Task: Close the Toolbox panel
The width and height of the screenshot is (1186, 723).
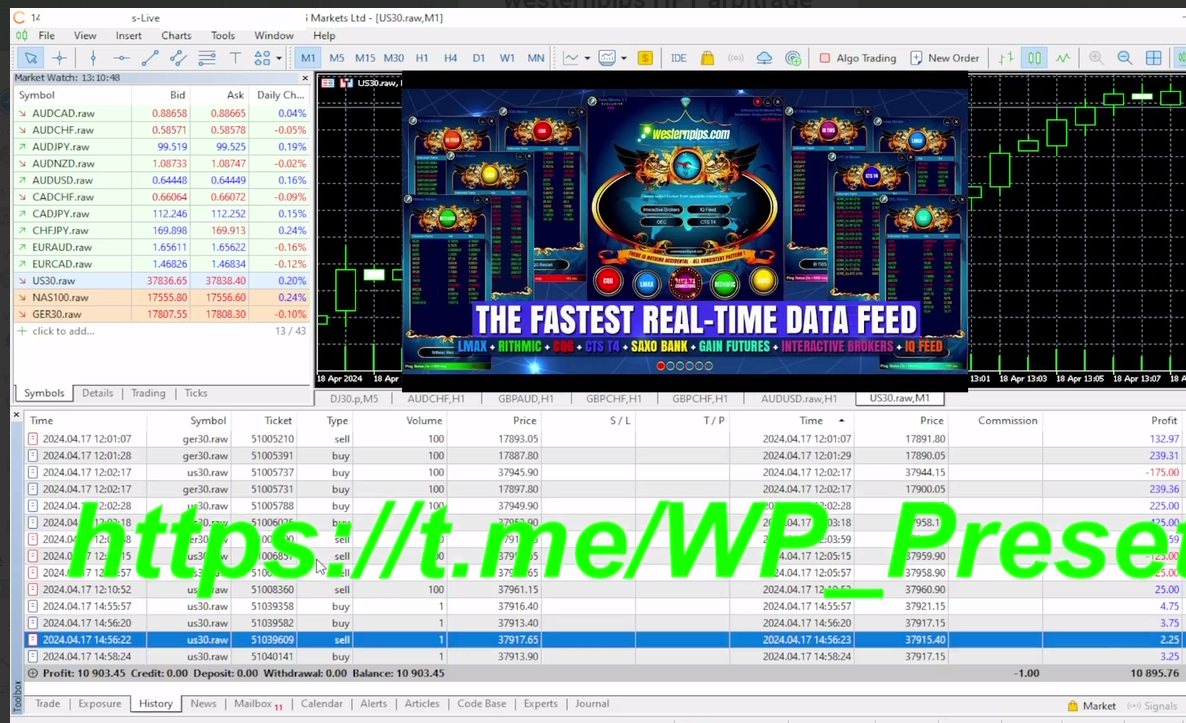Action: [x=17, y=415]
